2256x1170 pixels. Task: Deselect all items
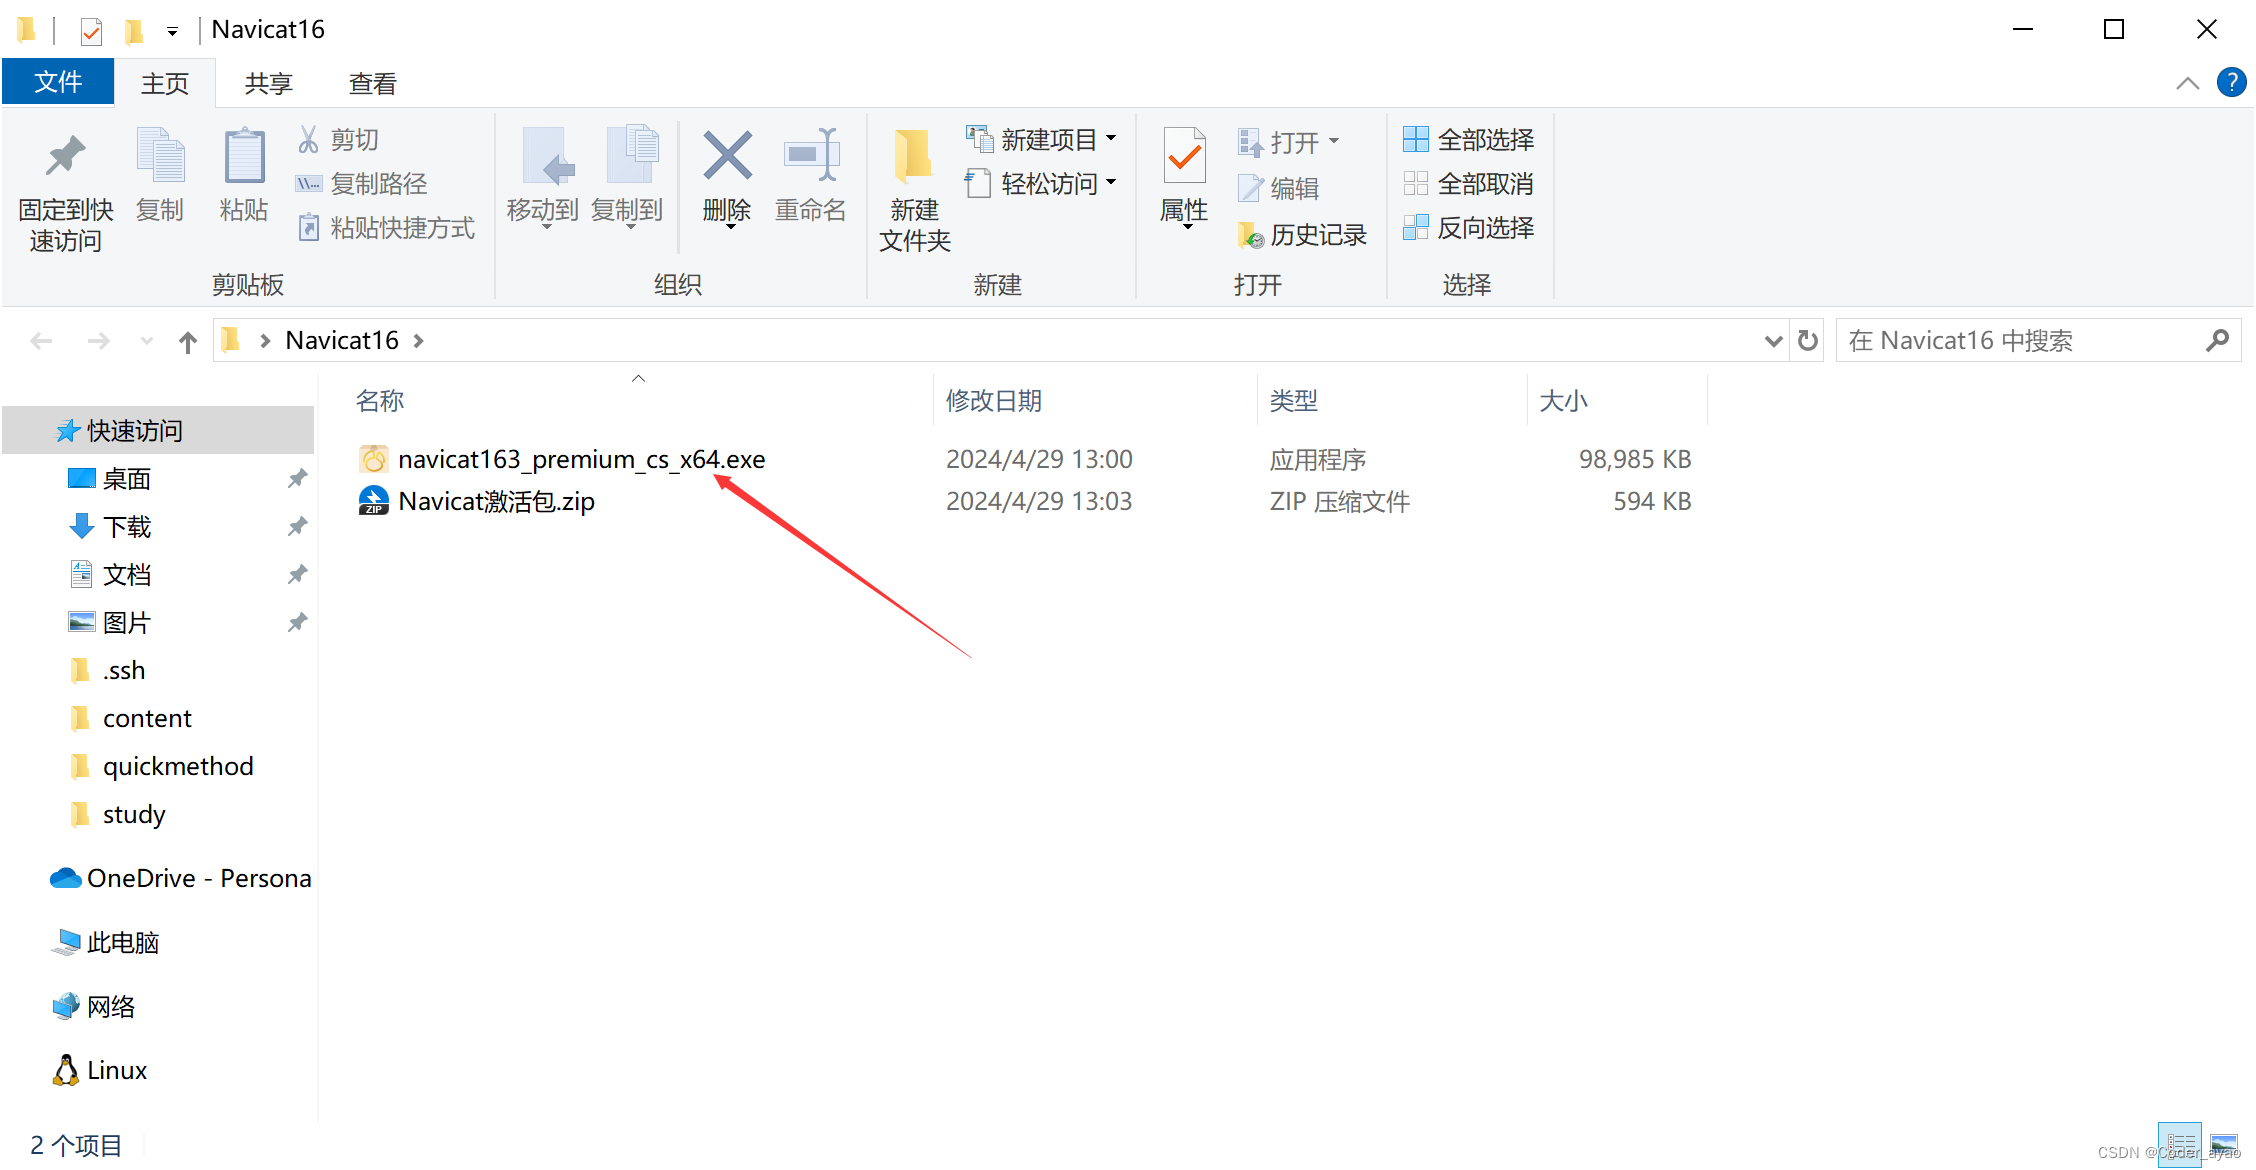pyautogui.click(x=1469, y=184)
